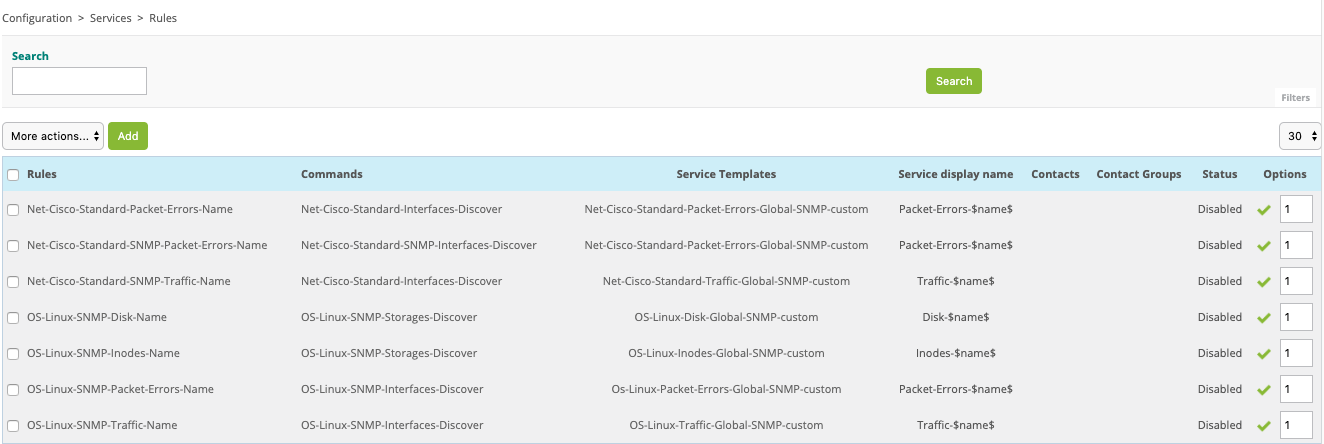1324x444 pixels.
Task: Tick the select-all checkbox in Rules header
Action: pyautogui.click(x=13, y=174)
